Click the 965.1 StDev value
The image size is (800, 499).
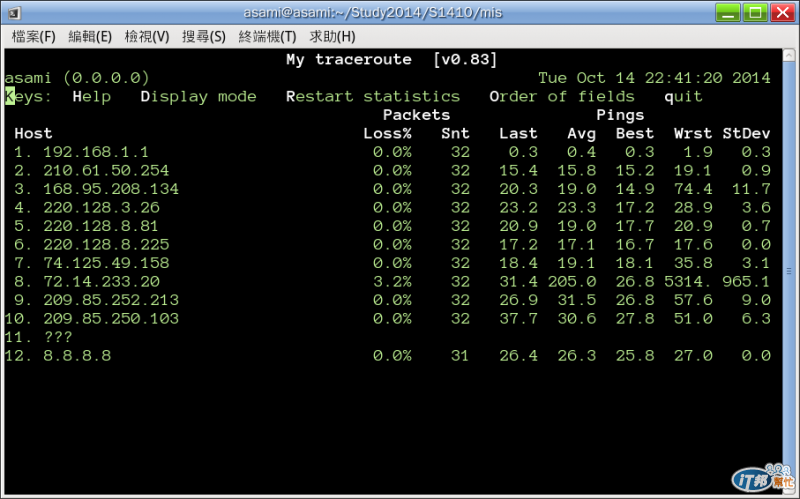pos(746,282)
